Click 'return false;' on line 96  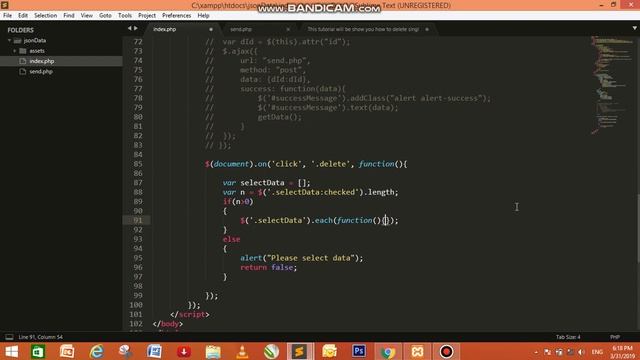coord(269,267)
